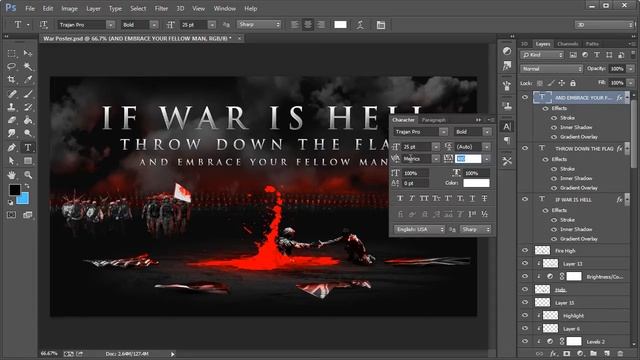Select the Rectangular Marquee tool
The width and height of the screenshot is (640, 360).
coord(11,53)
